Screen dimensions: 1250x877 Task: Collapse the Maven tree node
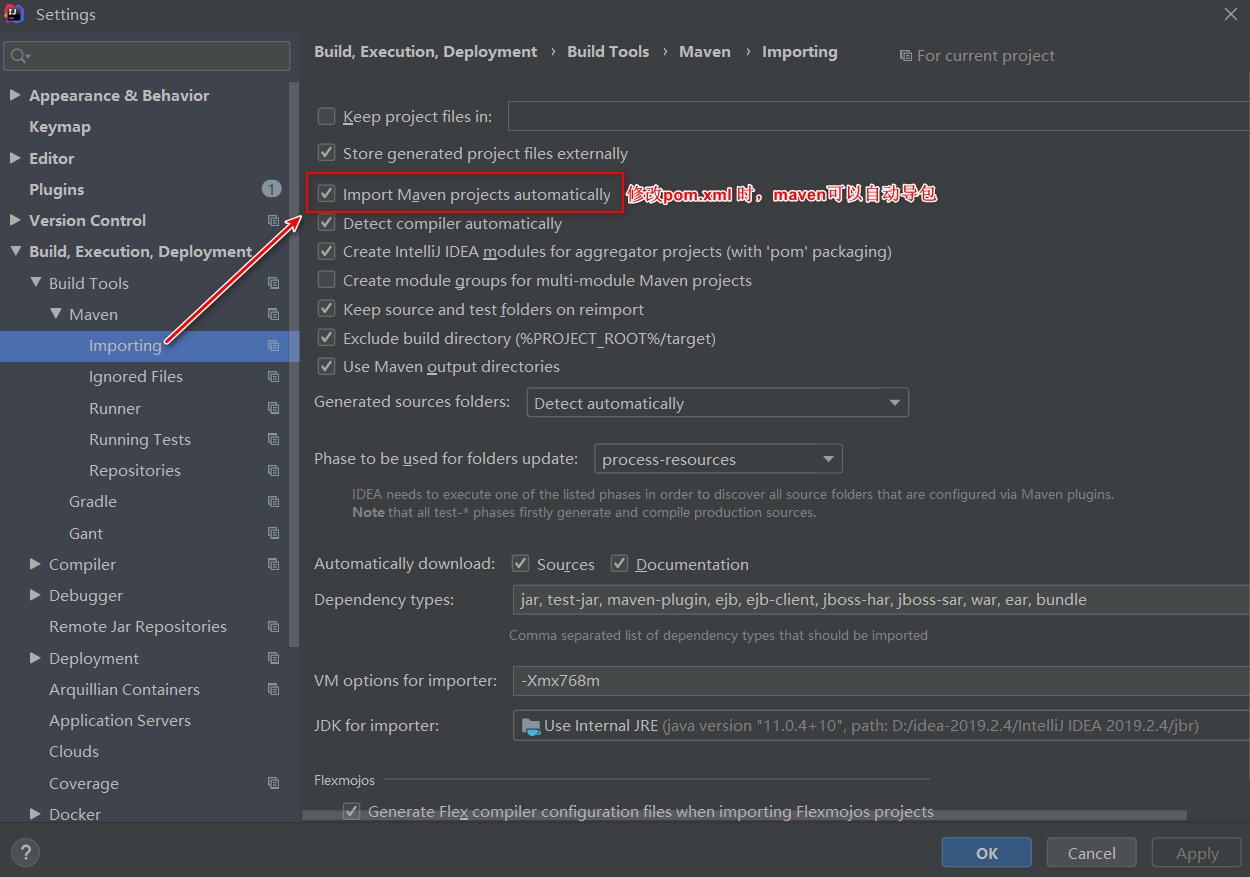(x=55, y=314)
